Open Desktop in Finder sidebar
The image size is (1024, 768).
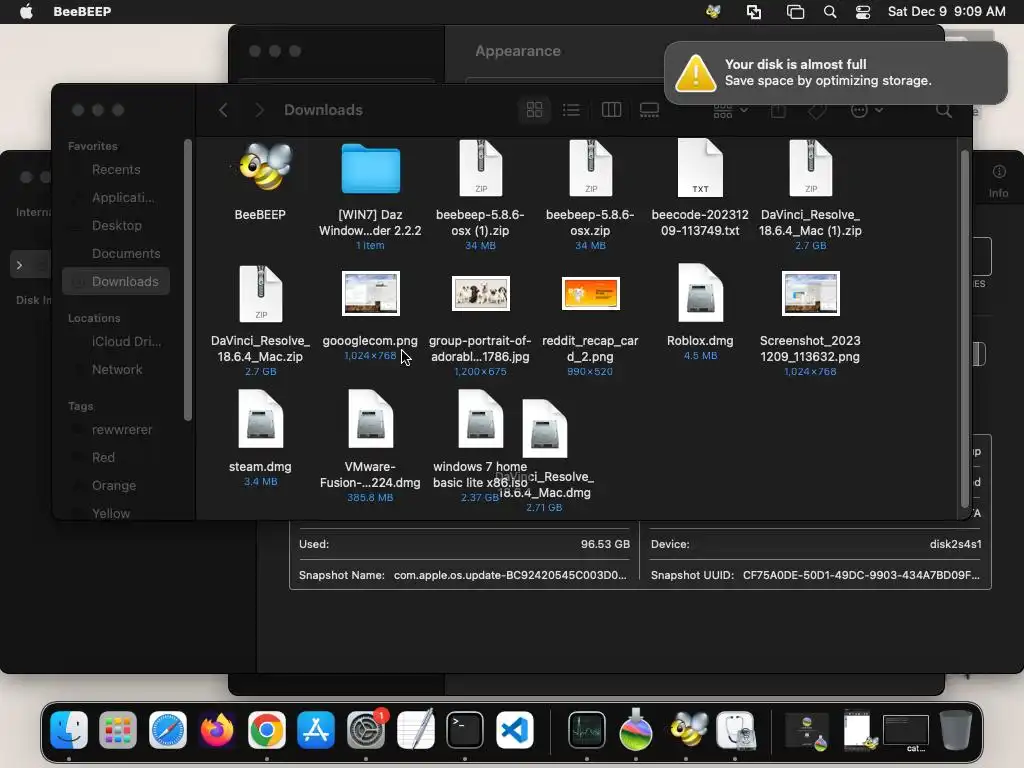click(x=115, y=225)
